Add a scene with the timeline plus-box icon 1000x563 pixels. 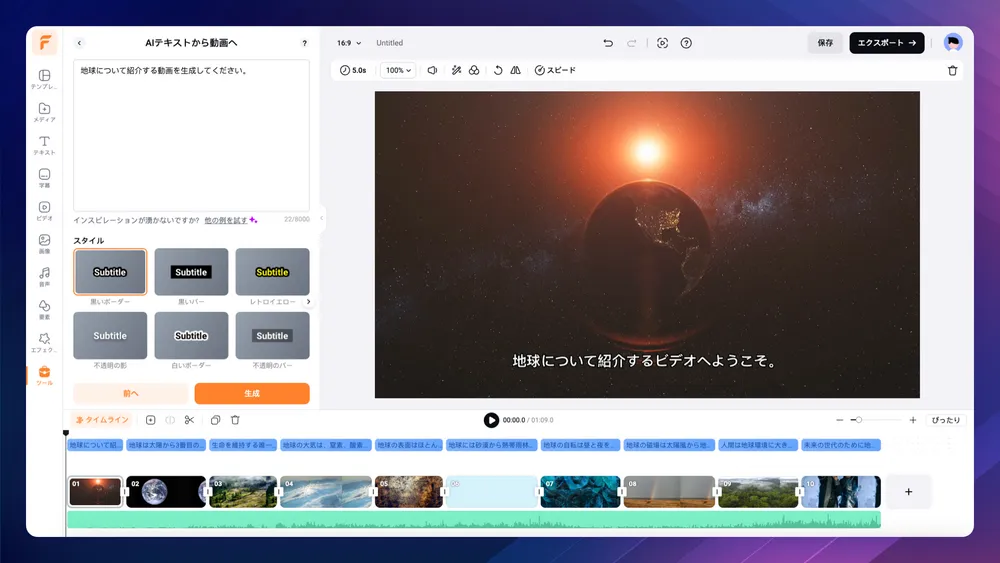coord(151,420)
